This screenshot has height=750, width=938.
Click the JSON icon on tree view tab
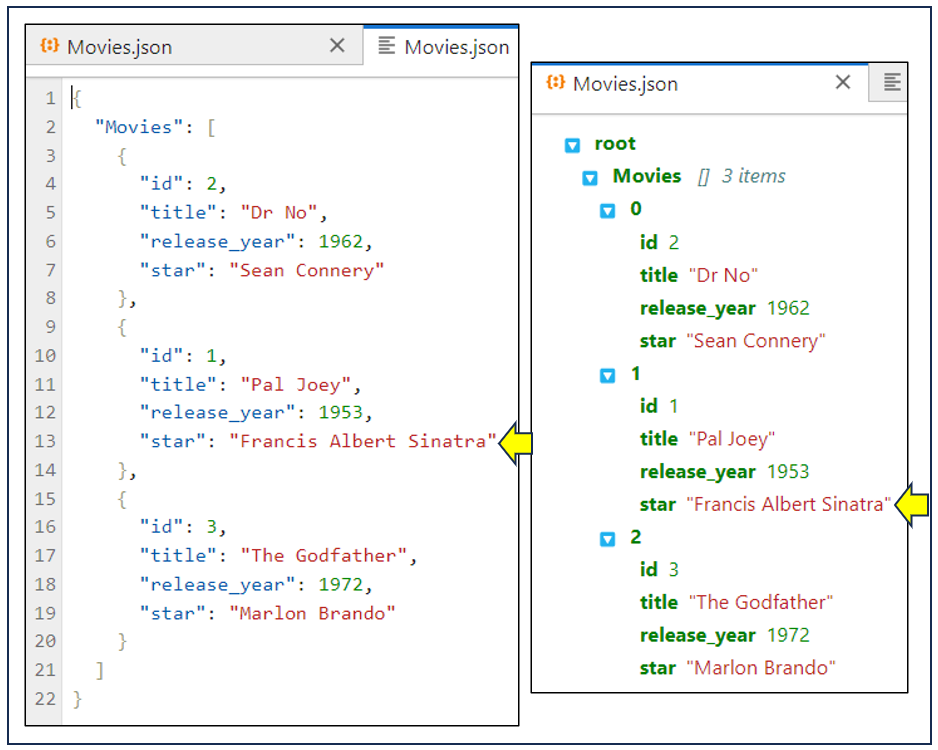pyautogui.click(x=555, y=83)
